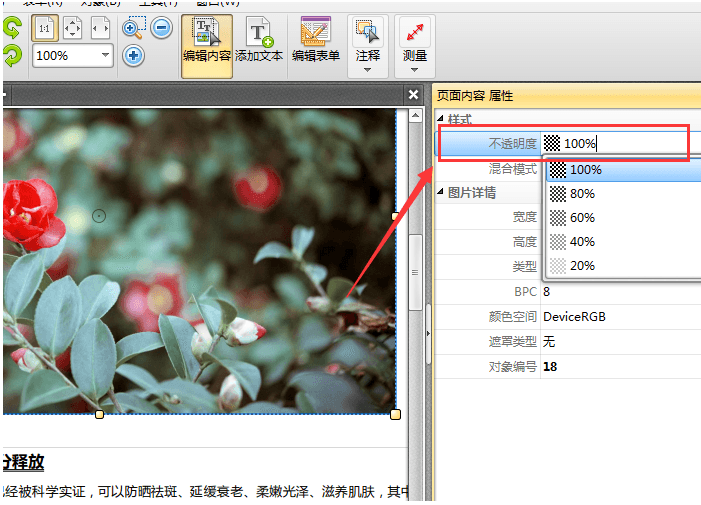
Task: Select the 页面内容 属性 panel title
Action: click(475, 96)
